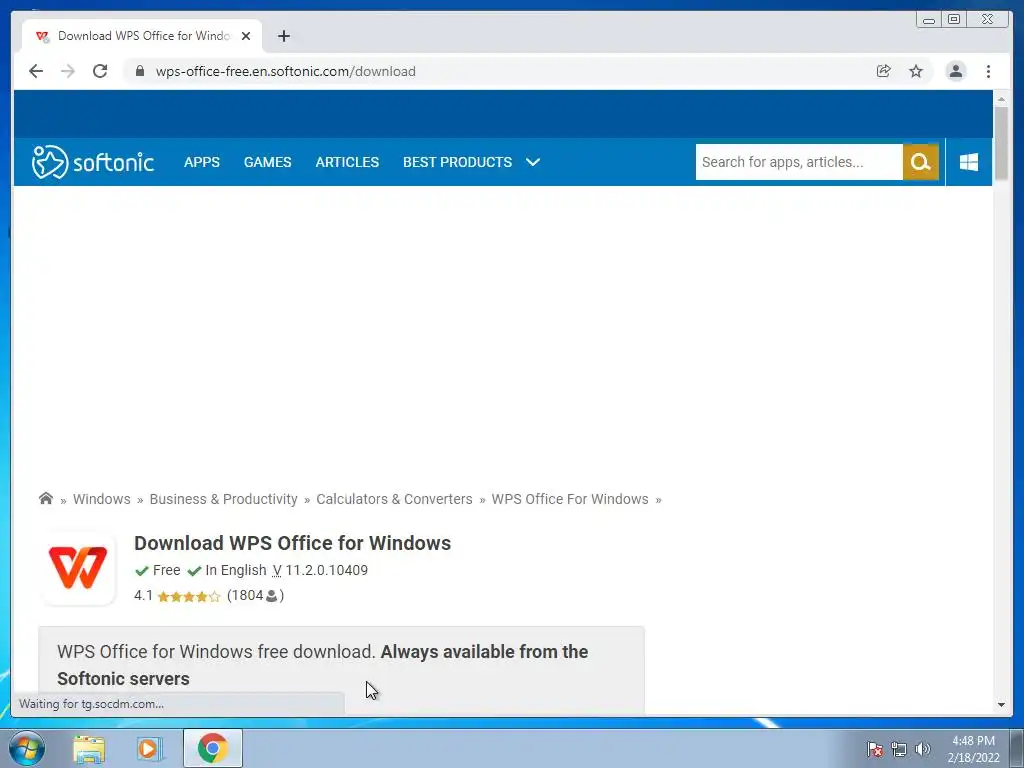Bookmark this page with the star
Screen dimensions: 1024x768
click(x=916, y=71)
